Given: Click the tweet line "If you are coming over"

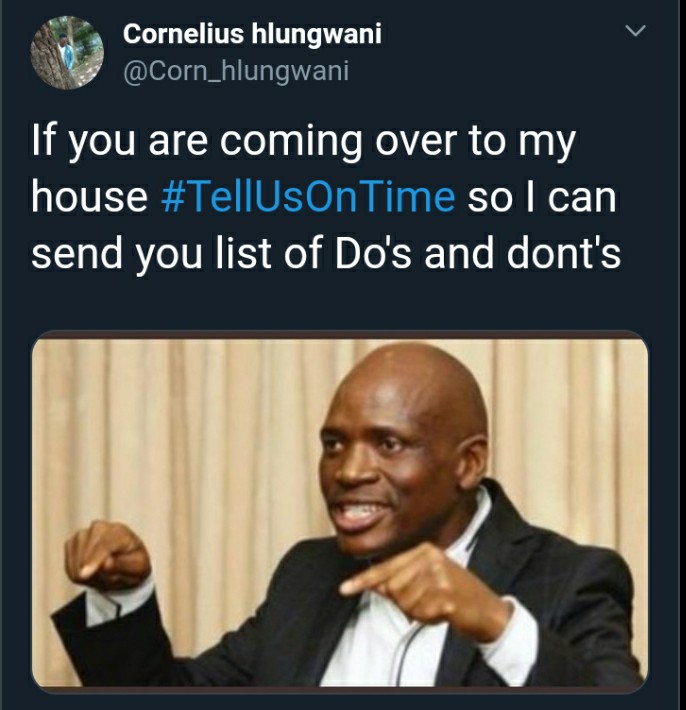Looking at the screenshot, I should (197, 141).
